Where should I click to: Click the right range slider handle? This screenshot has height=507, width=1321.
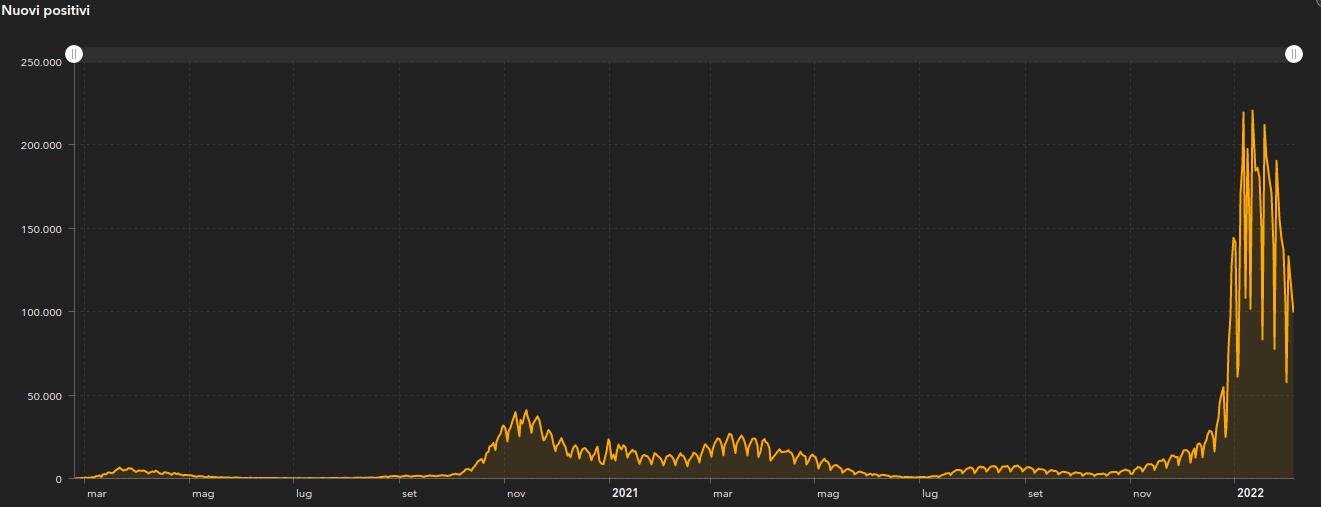[1294, 54]
